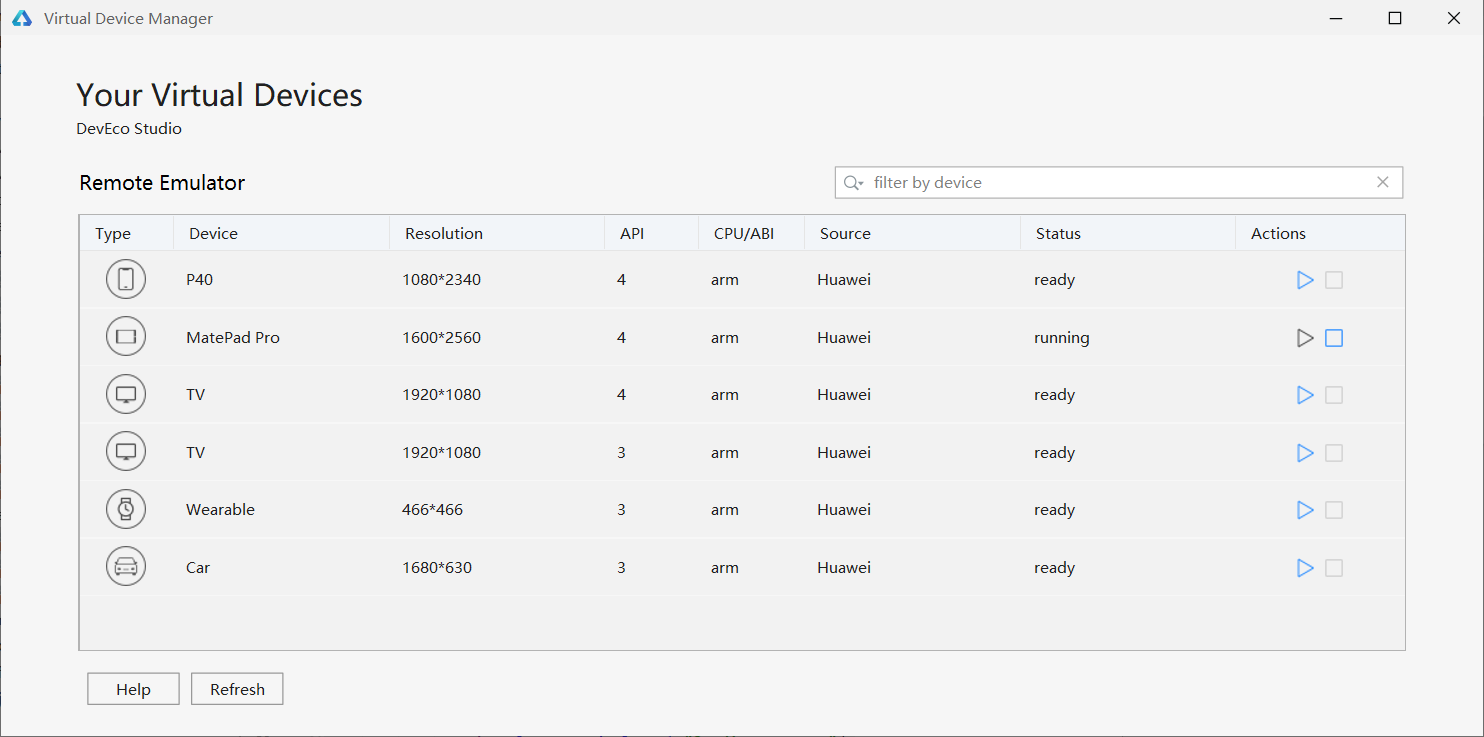
Task: Click the ready status of P40
Action: coord(1054,280)
